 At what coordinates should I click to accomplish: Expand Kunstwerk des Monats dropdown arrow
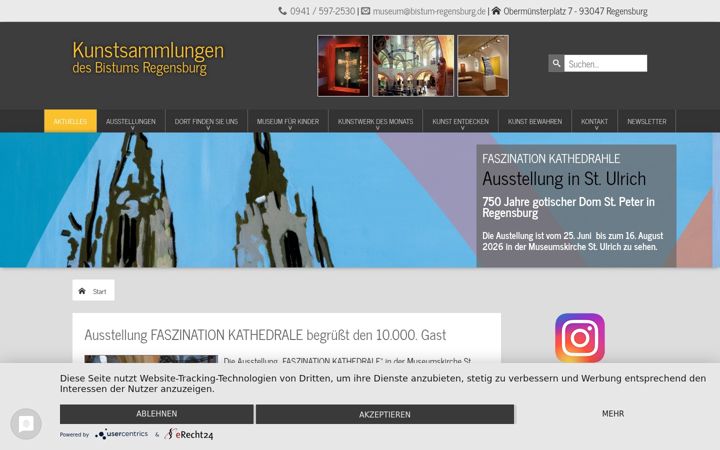(377, 129)
